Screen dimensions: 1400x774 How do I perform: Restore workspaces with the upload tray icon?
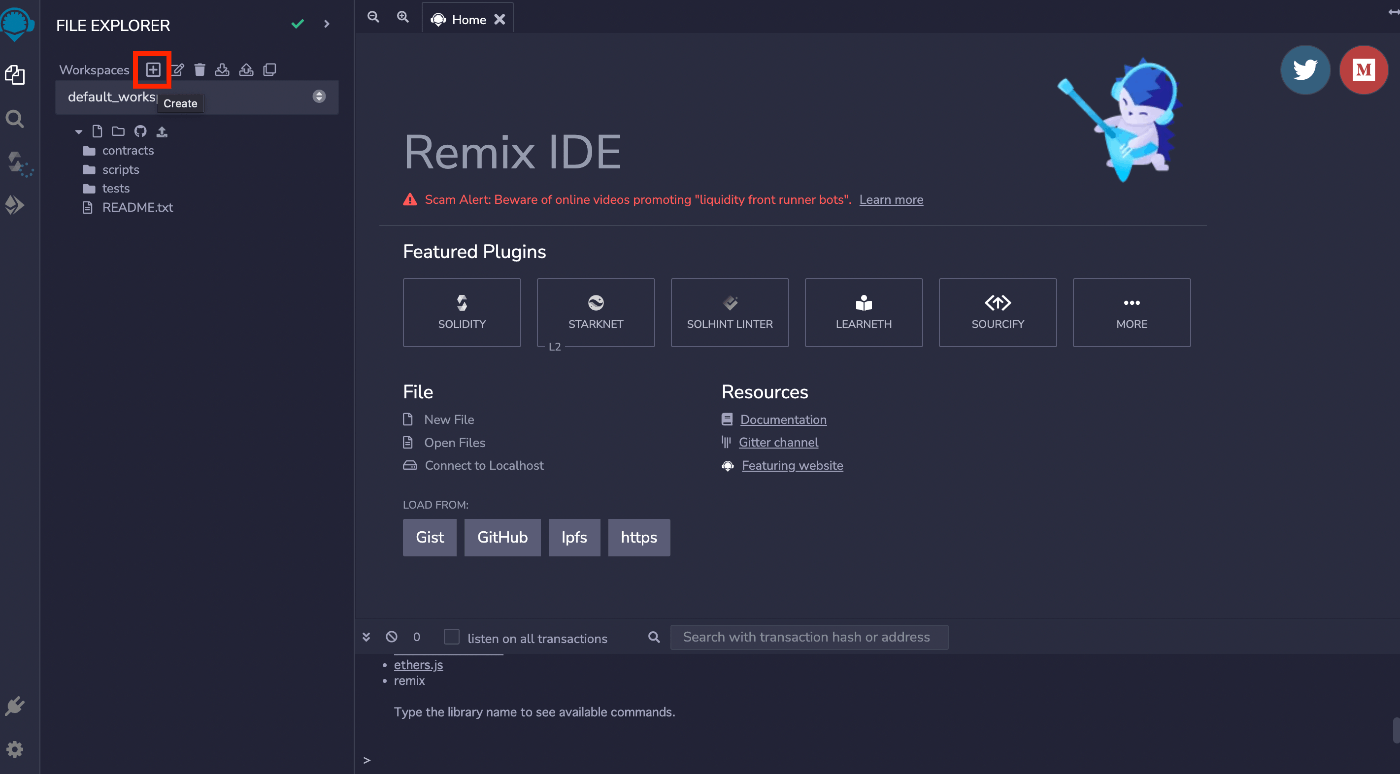point(246,70)
